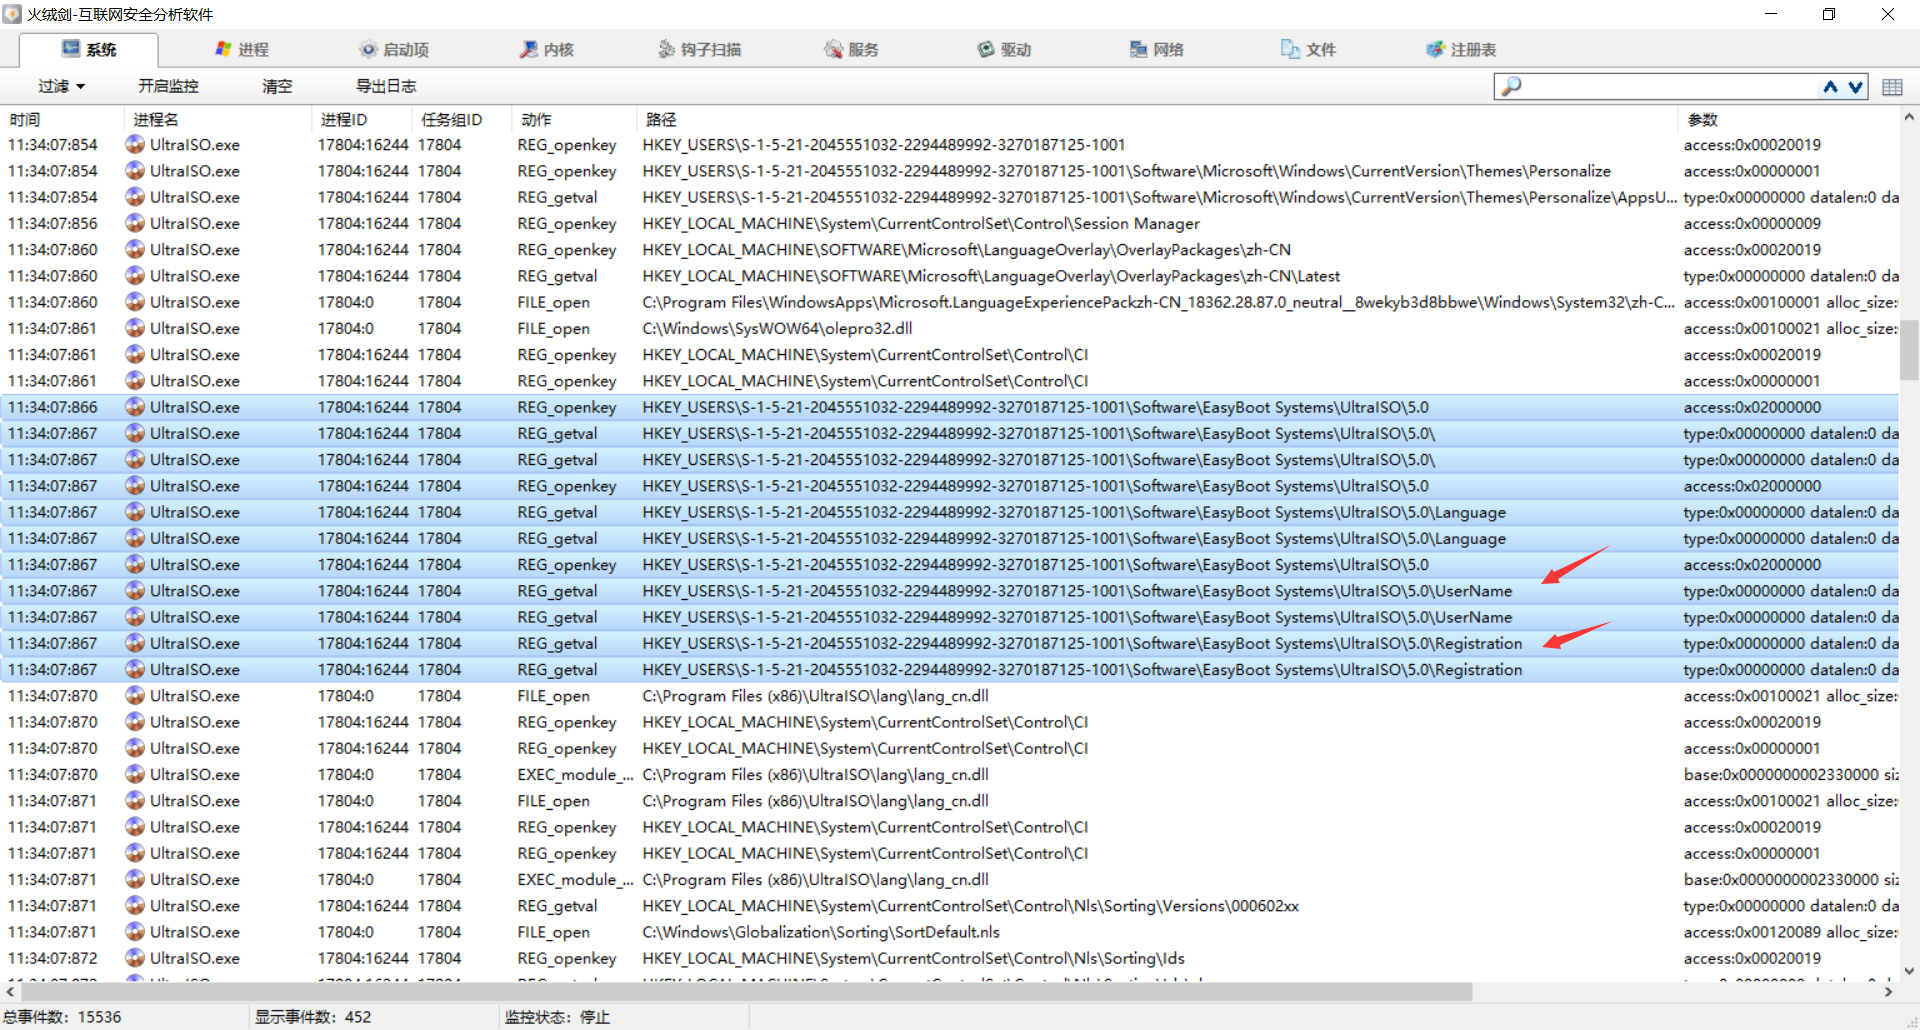Select the Sorting\Versions\000602xx registry path
This screenshot has width=1920, height=1030.
[970, 905]
